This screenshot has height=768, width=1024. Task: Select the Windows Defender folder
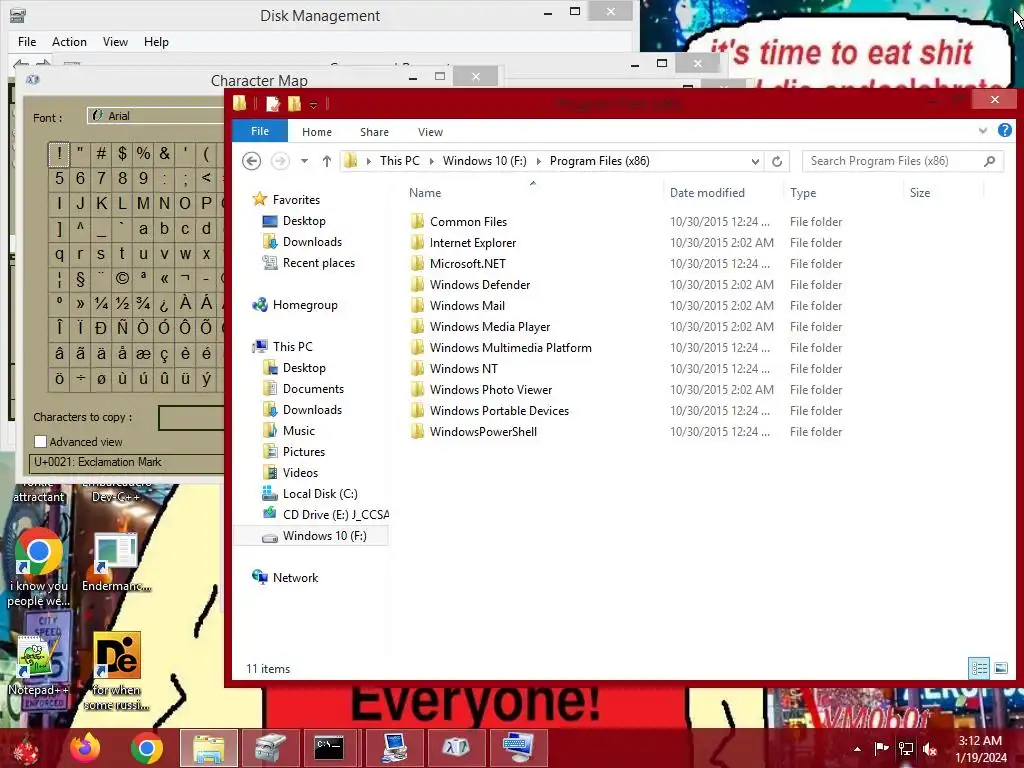point(480,285)
